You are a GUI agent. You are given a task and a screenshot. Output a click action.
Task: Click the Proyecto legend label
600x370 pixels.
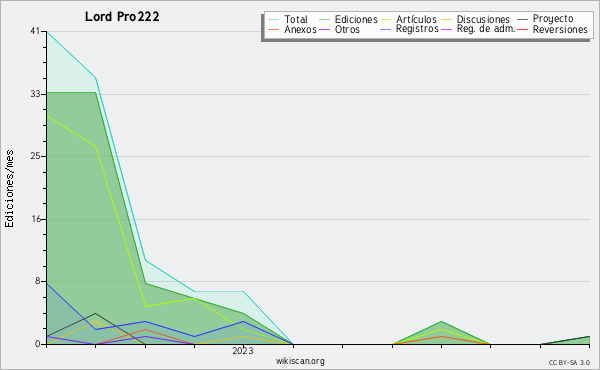[553, 18]
